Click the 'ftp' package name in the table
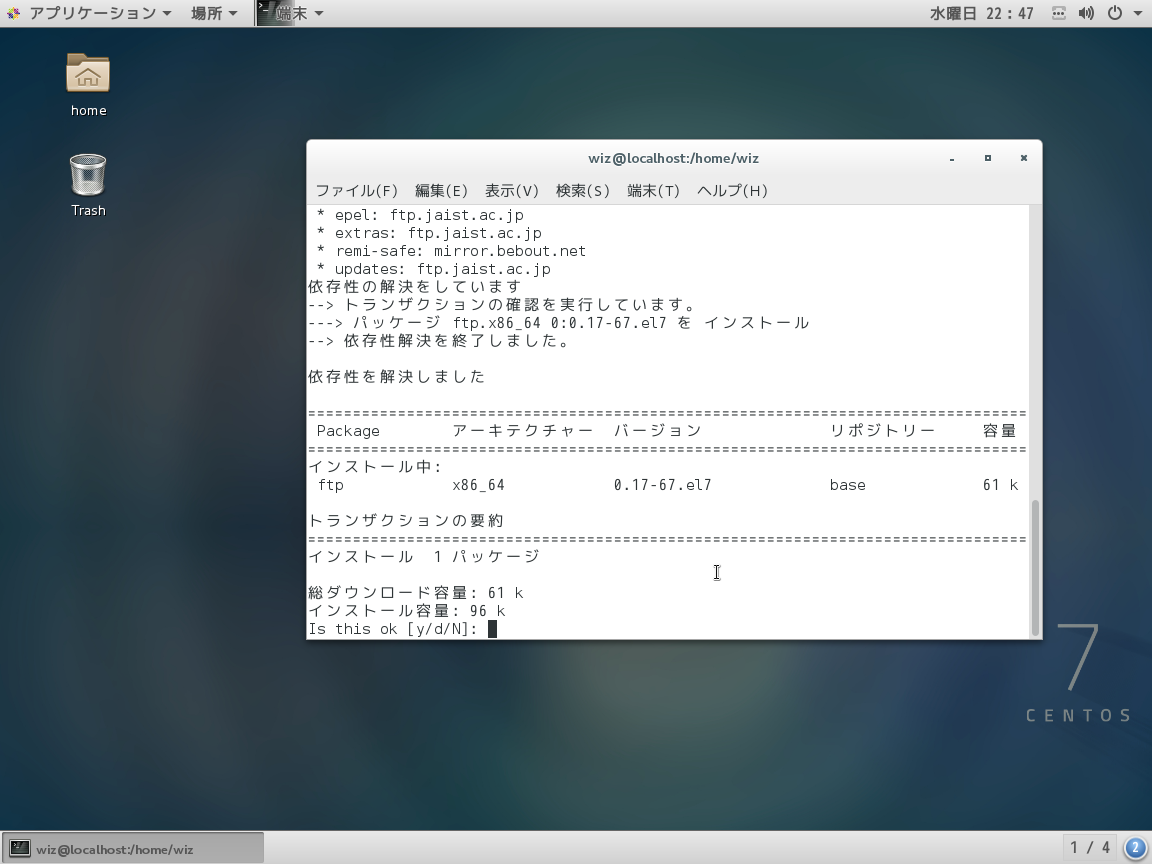 [331, 485]
